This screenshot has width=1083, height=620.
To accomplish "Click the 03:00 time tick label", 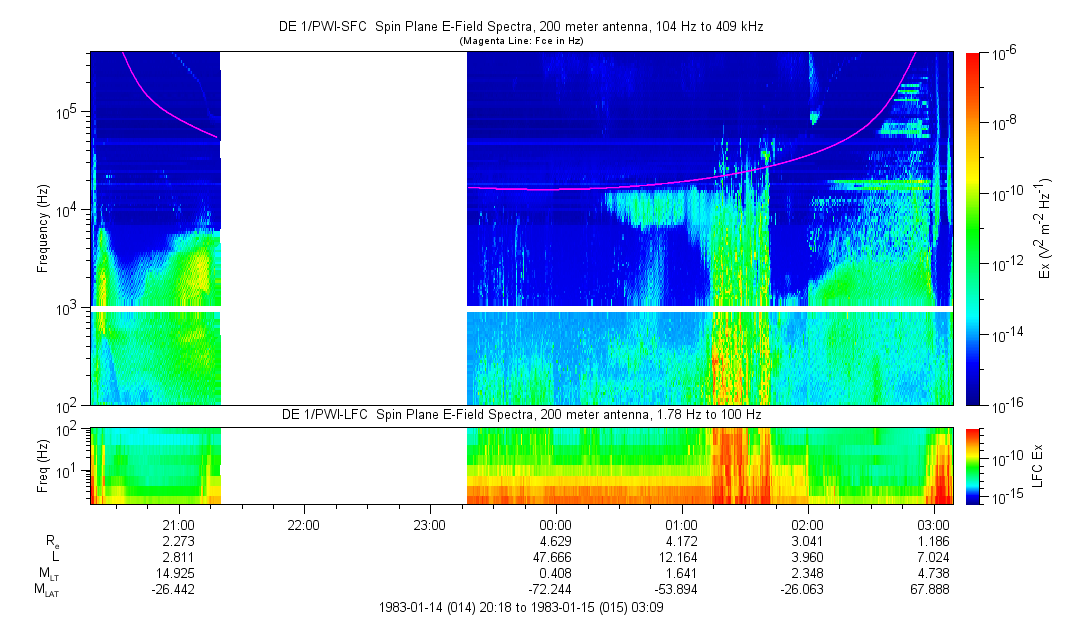I will [933, 525].
